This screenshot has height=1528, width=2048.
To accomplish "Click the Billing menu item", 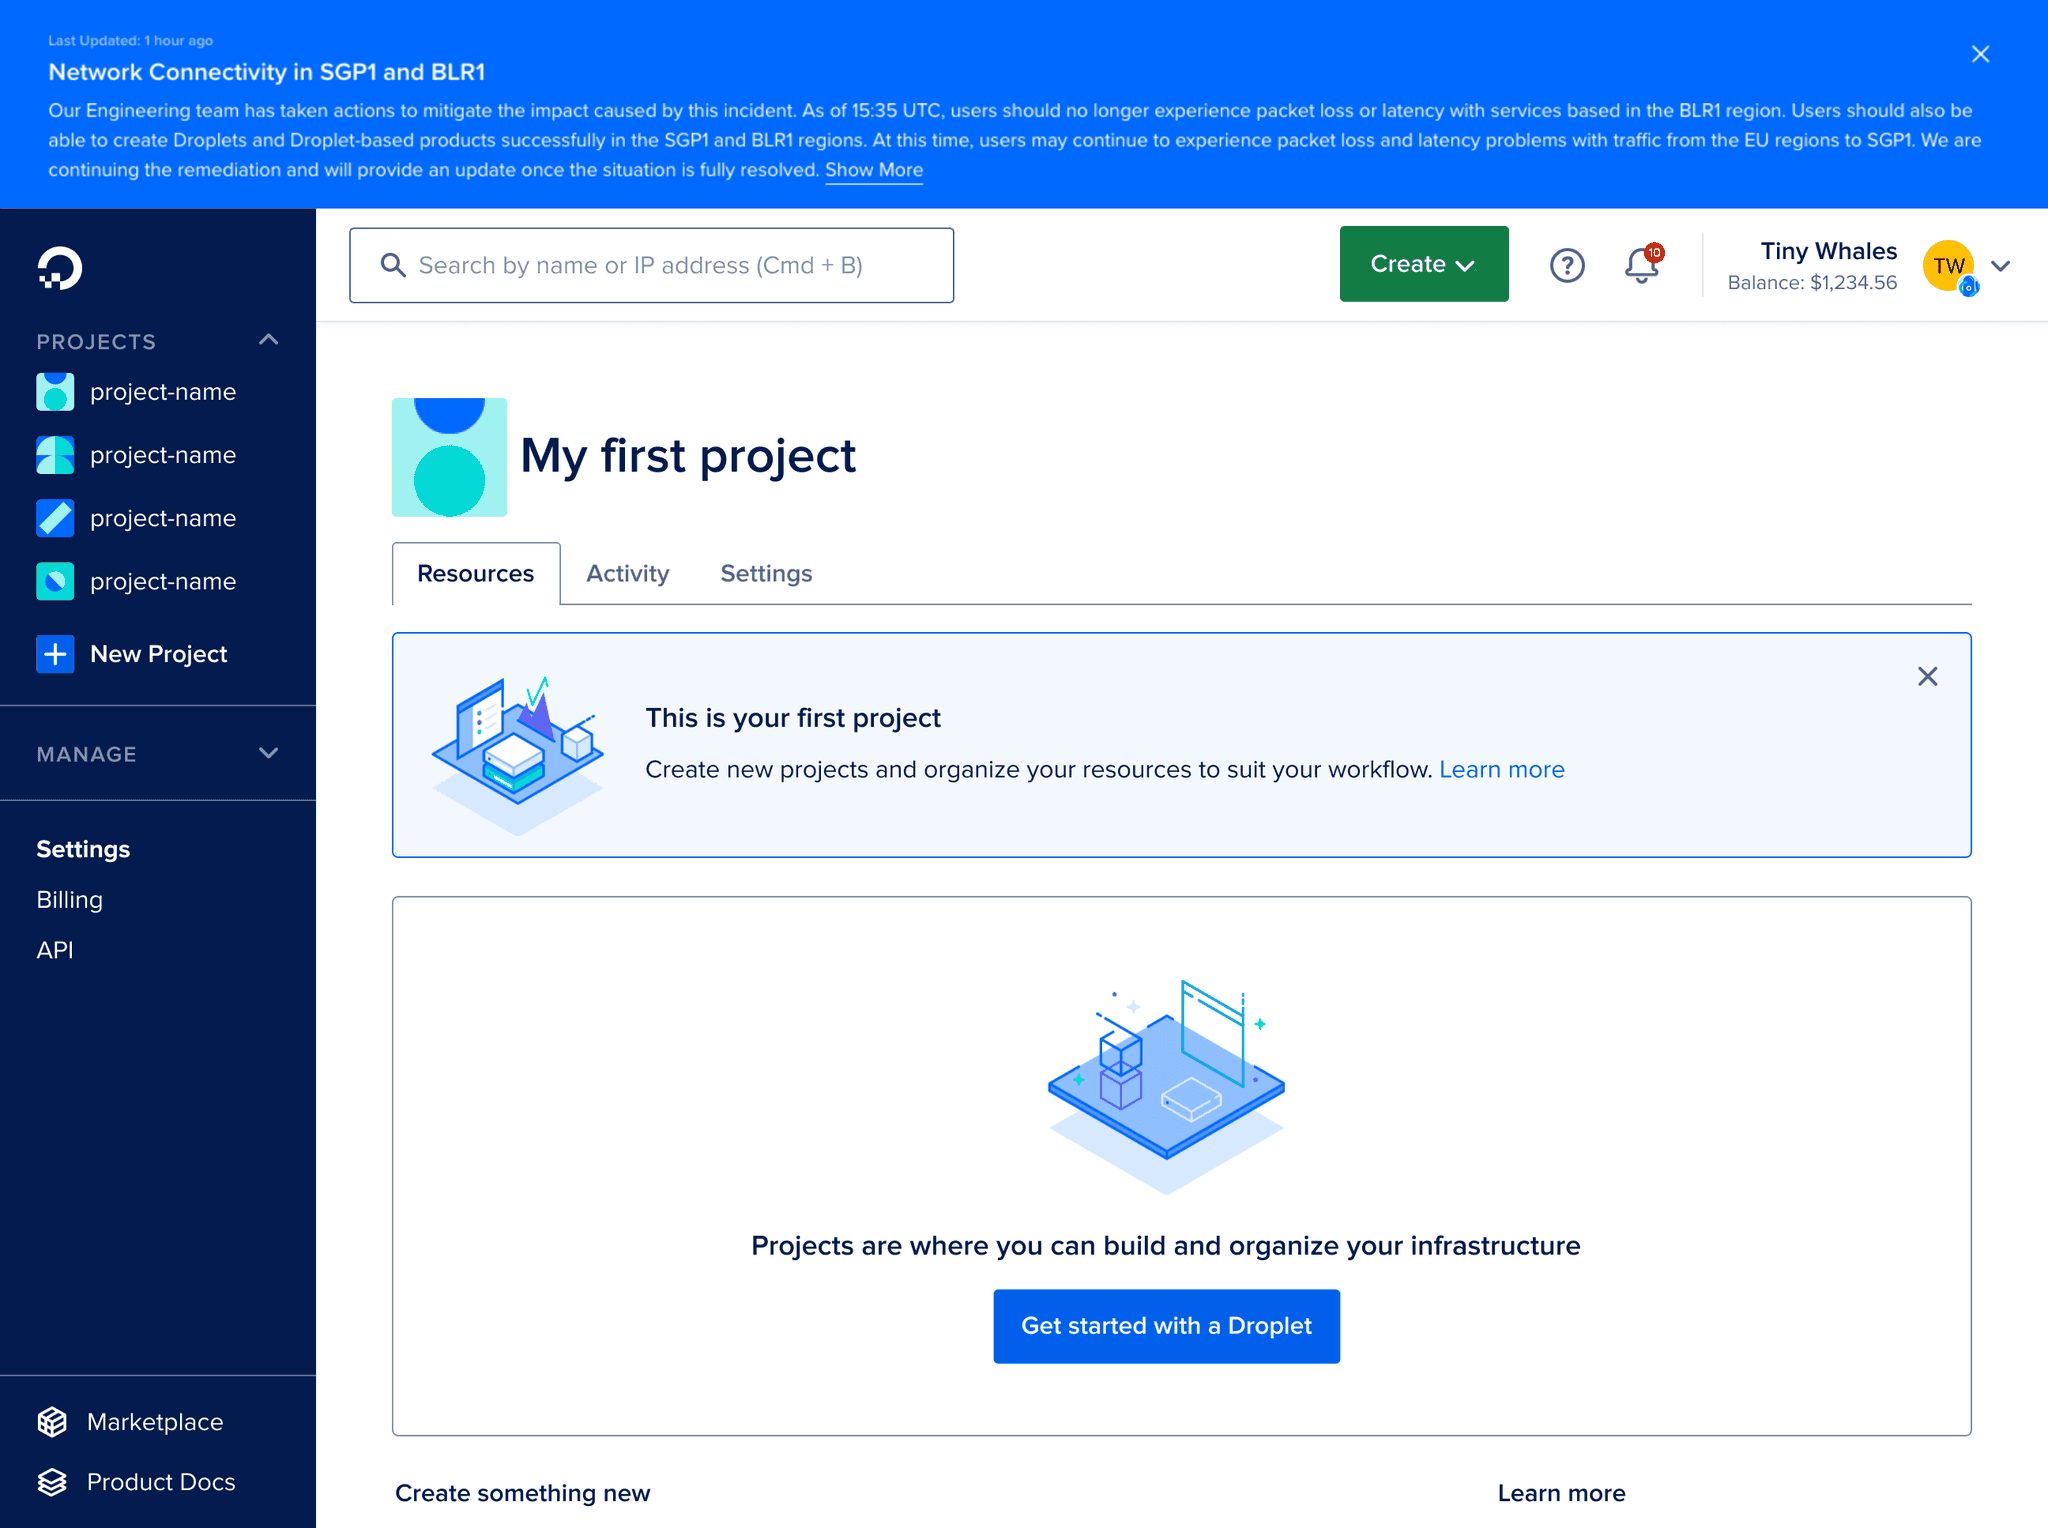I will point(69,899).
